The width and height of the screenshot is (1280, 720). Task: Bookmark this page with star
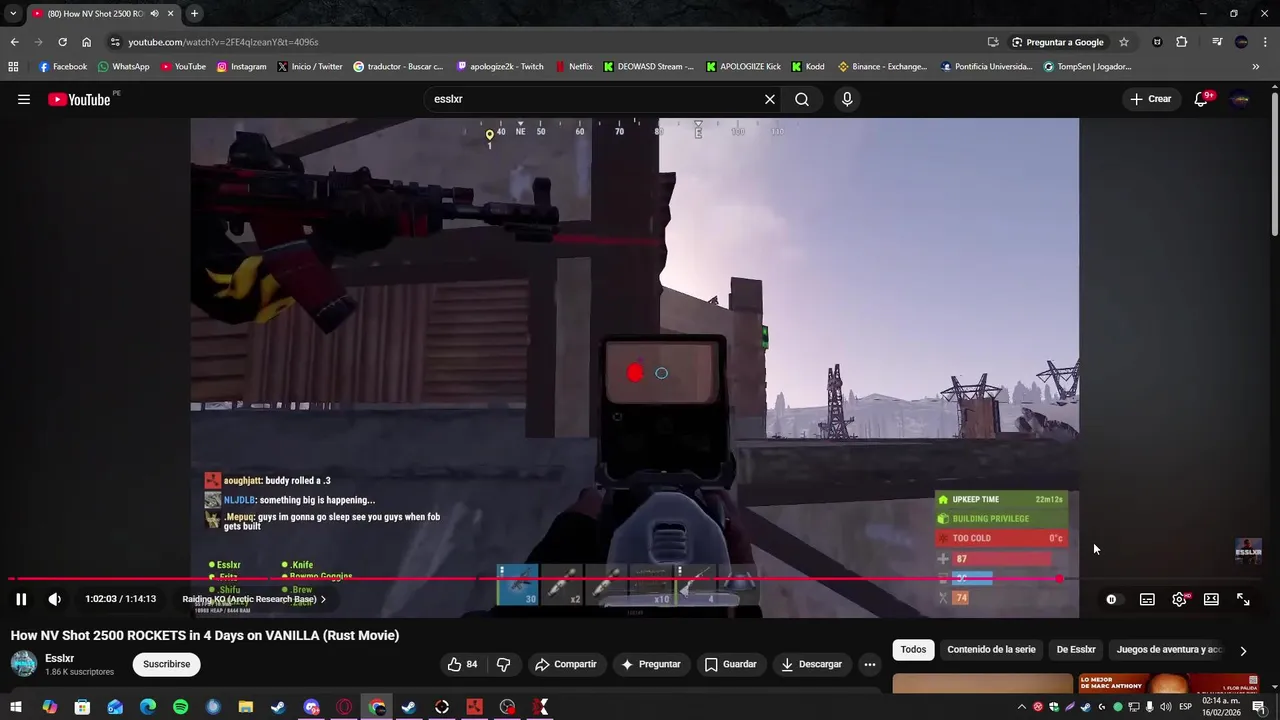point(1124,42)
